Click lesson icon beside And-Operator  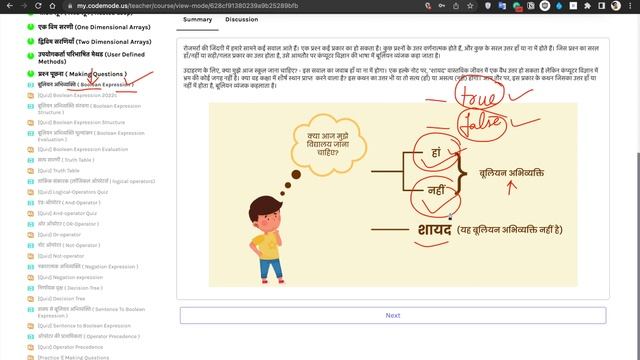(x=31, y=202)
